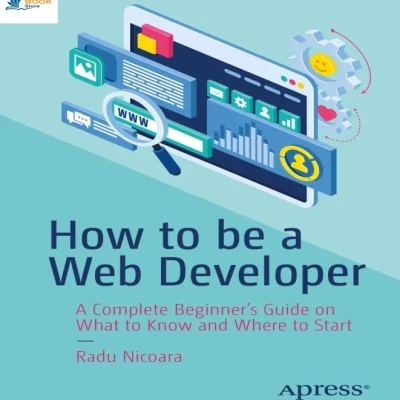Screen dimensions: 400x400
Task: Click the "How to be a" title line
Action: click(x=176, y=235)
